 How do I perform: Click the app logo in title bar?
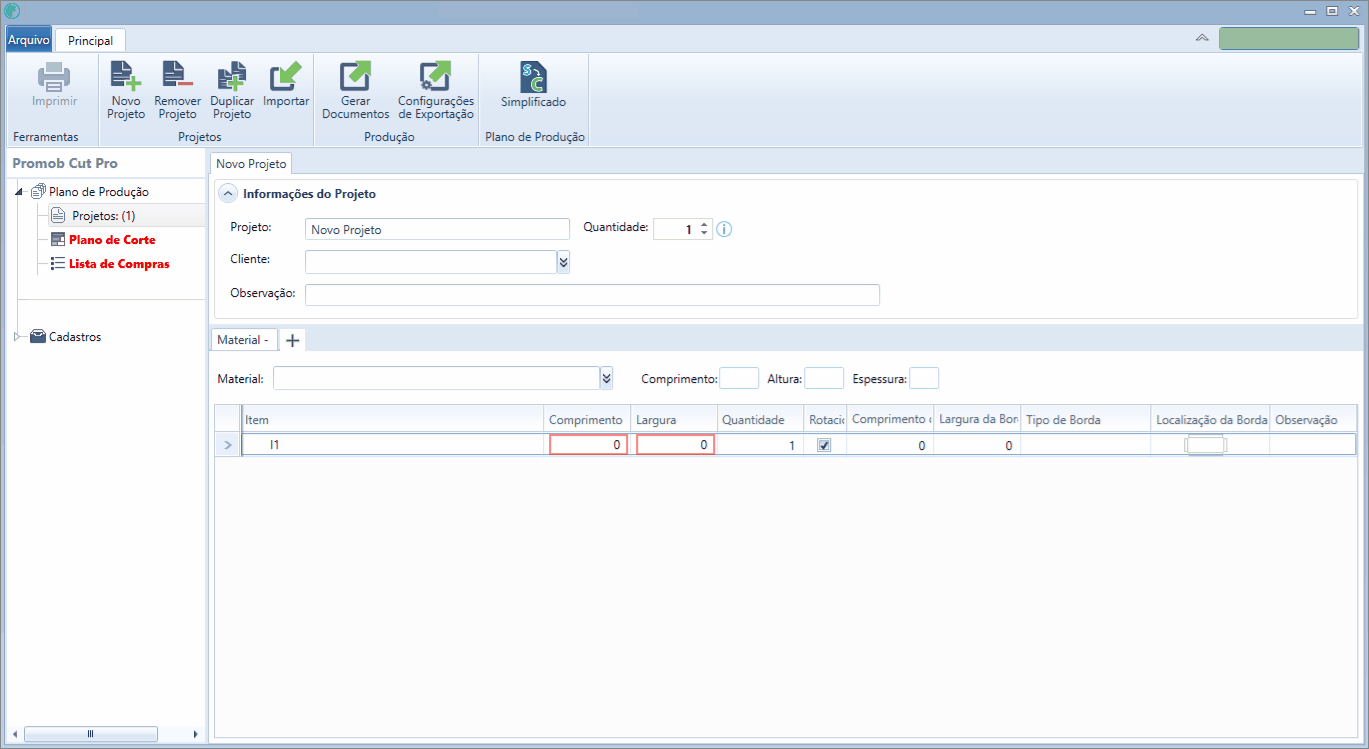pos(12,11)
